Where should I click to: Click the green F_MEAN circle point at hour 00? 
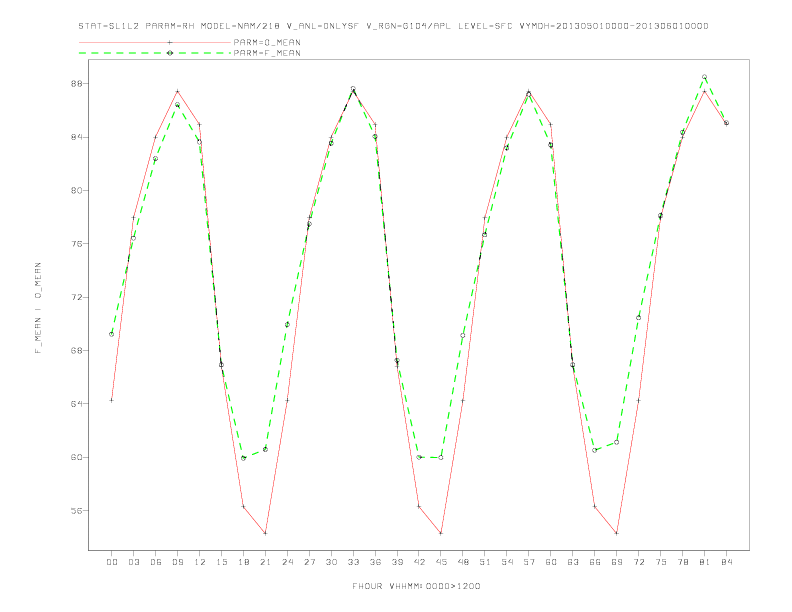[x=112, y=334]
